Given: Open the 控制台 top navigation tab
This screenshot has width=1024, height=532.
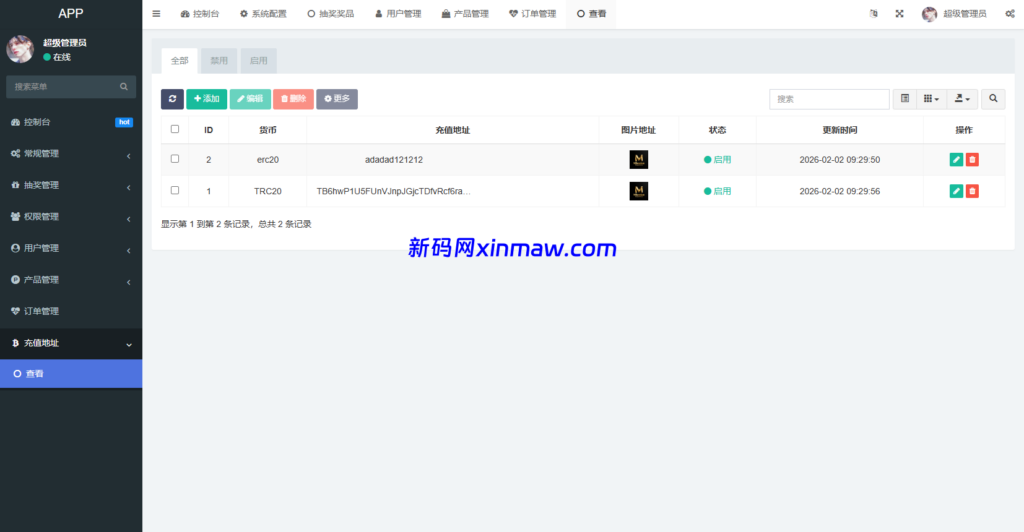Looking at the screenshot, I should click(x=200, y=14).
